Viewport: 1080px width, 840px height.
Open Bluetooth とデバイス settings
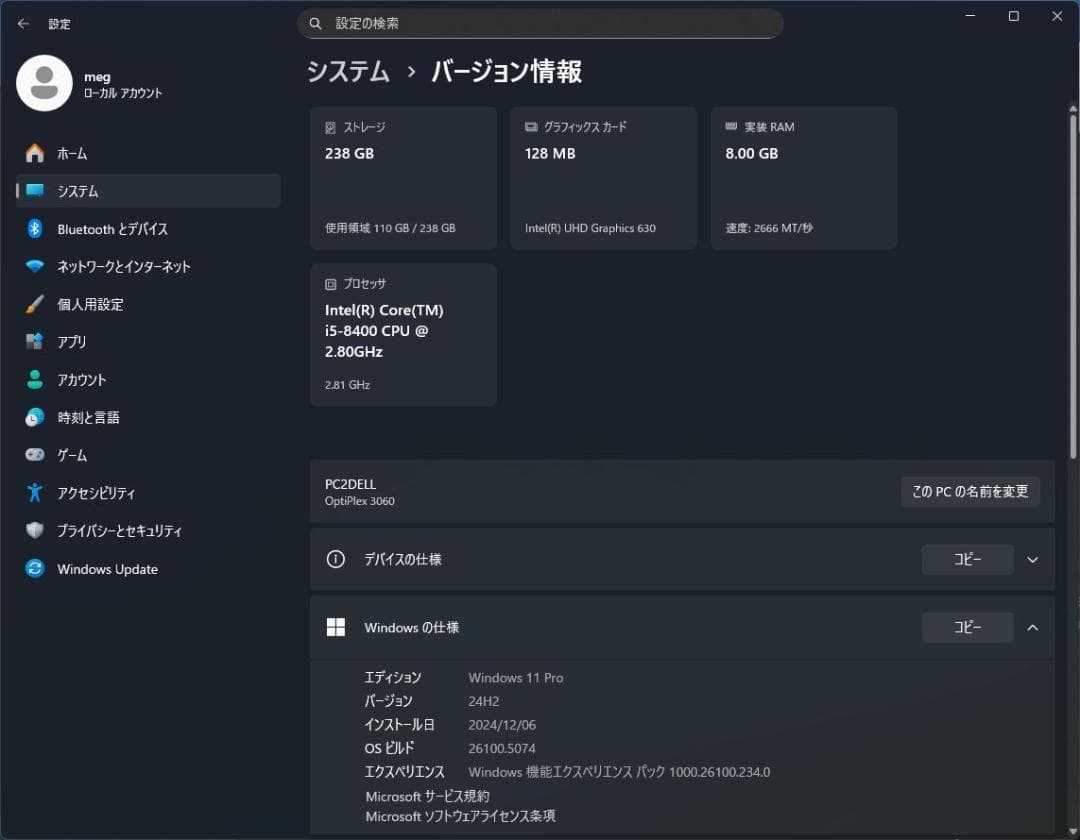pyautogui.click(x=37, y=229)
